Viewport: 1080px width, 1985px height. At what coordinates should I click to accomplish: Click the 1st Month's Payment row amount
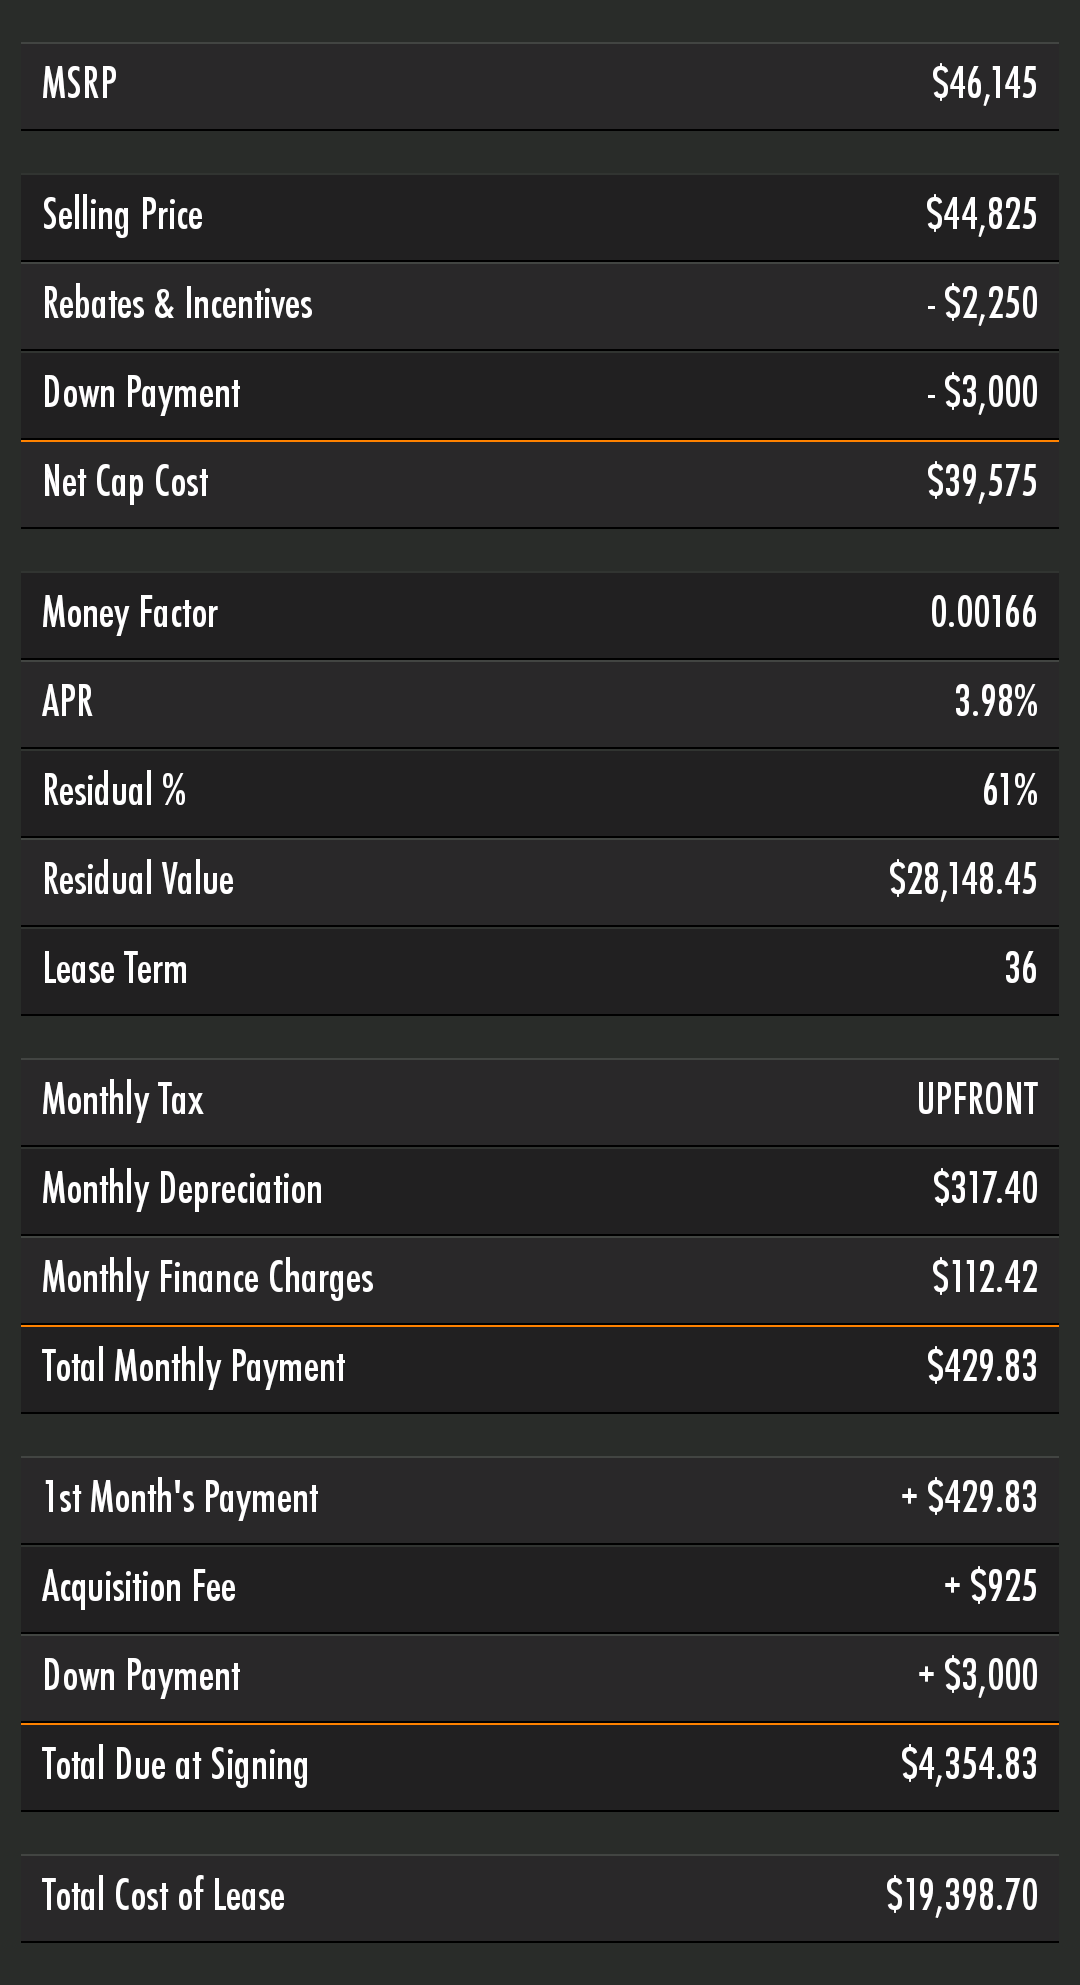(969, 1498)
